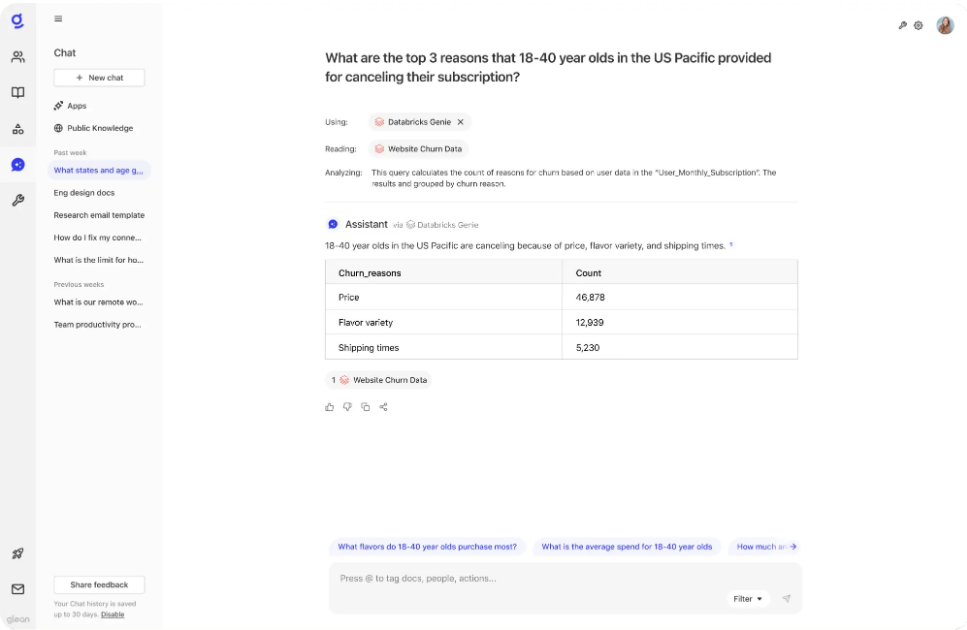Image resolution: width=967 pixels, height=630 pixels.
Task: Give thumbs down to the answer
Action: pos(348,407)
